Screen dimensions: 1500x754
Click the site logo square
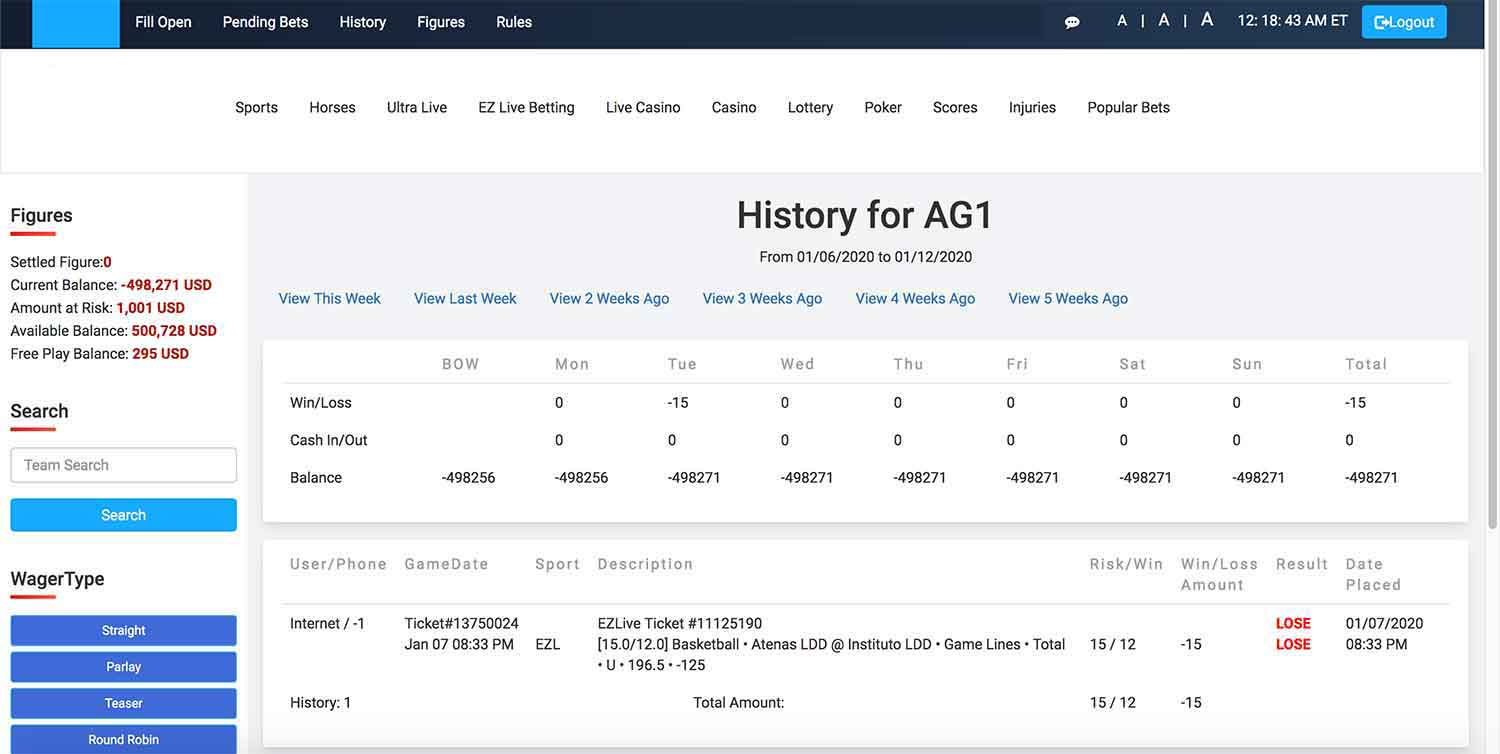(77, 21)
